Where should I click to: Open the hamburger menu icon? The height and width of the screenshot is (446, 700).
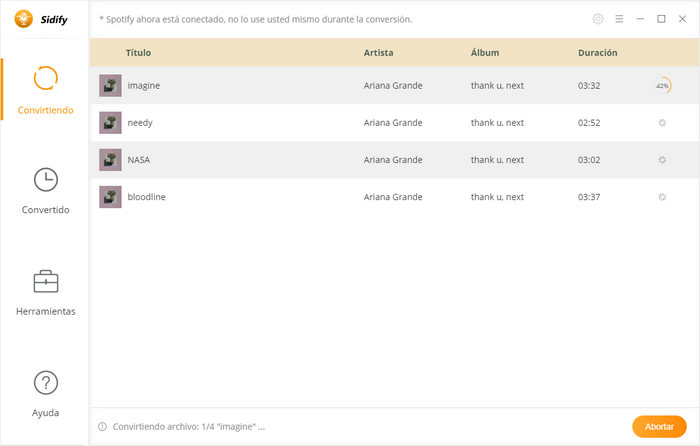point(619,19)
